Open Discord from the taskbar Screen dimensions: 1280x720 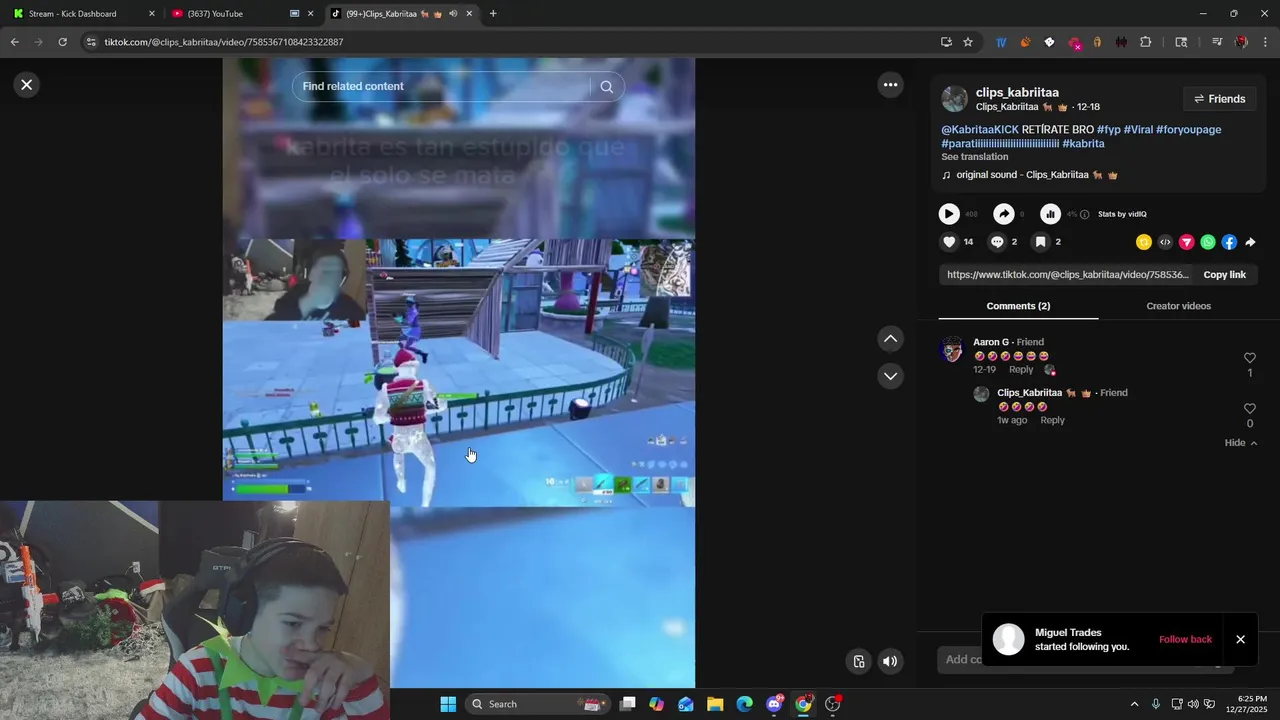point(774,704)
